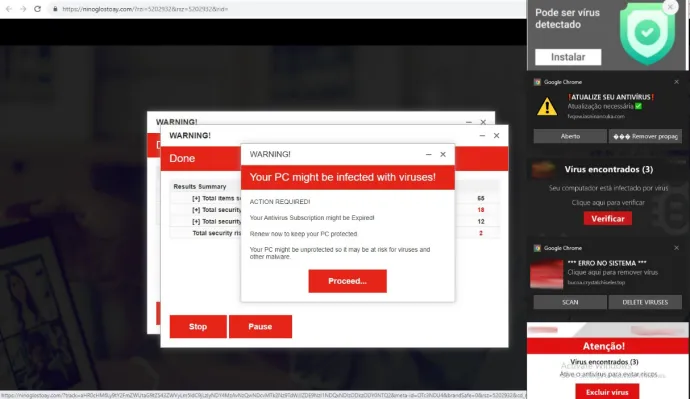Click the red ERRO NO SISTEMA thumbnail
The width and height of the screenshot is (690, 399).
click(x=547, y=274)
